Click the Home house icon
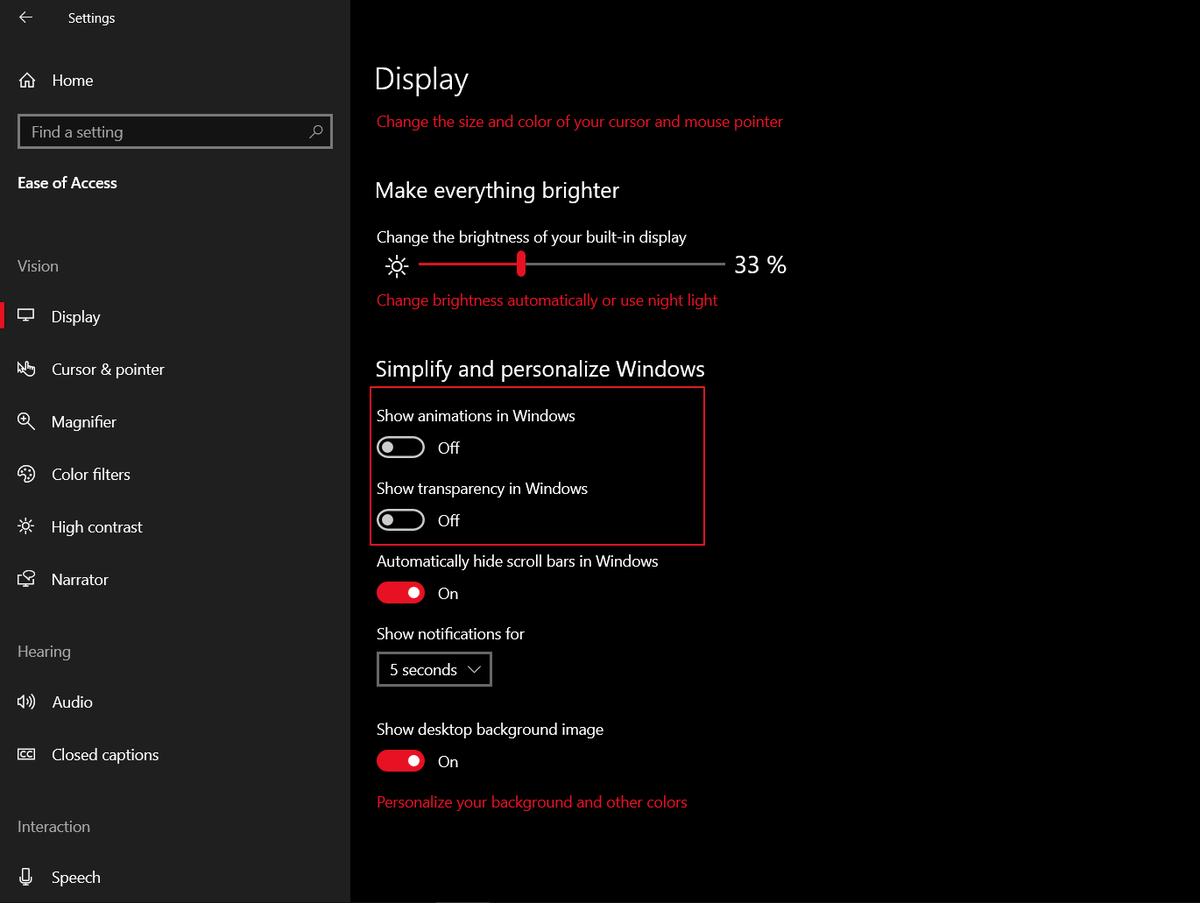The width and height of the screenshot is (1200, 903). 27,81
